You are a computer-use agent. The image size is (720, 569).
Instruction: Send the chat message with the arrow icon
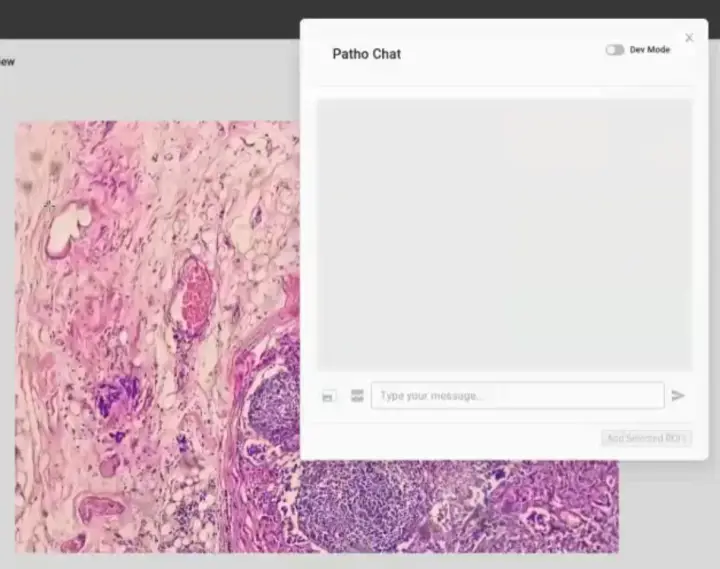point(678,395)
